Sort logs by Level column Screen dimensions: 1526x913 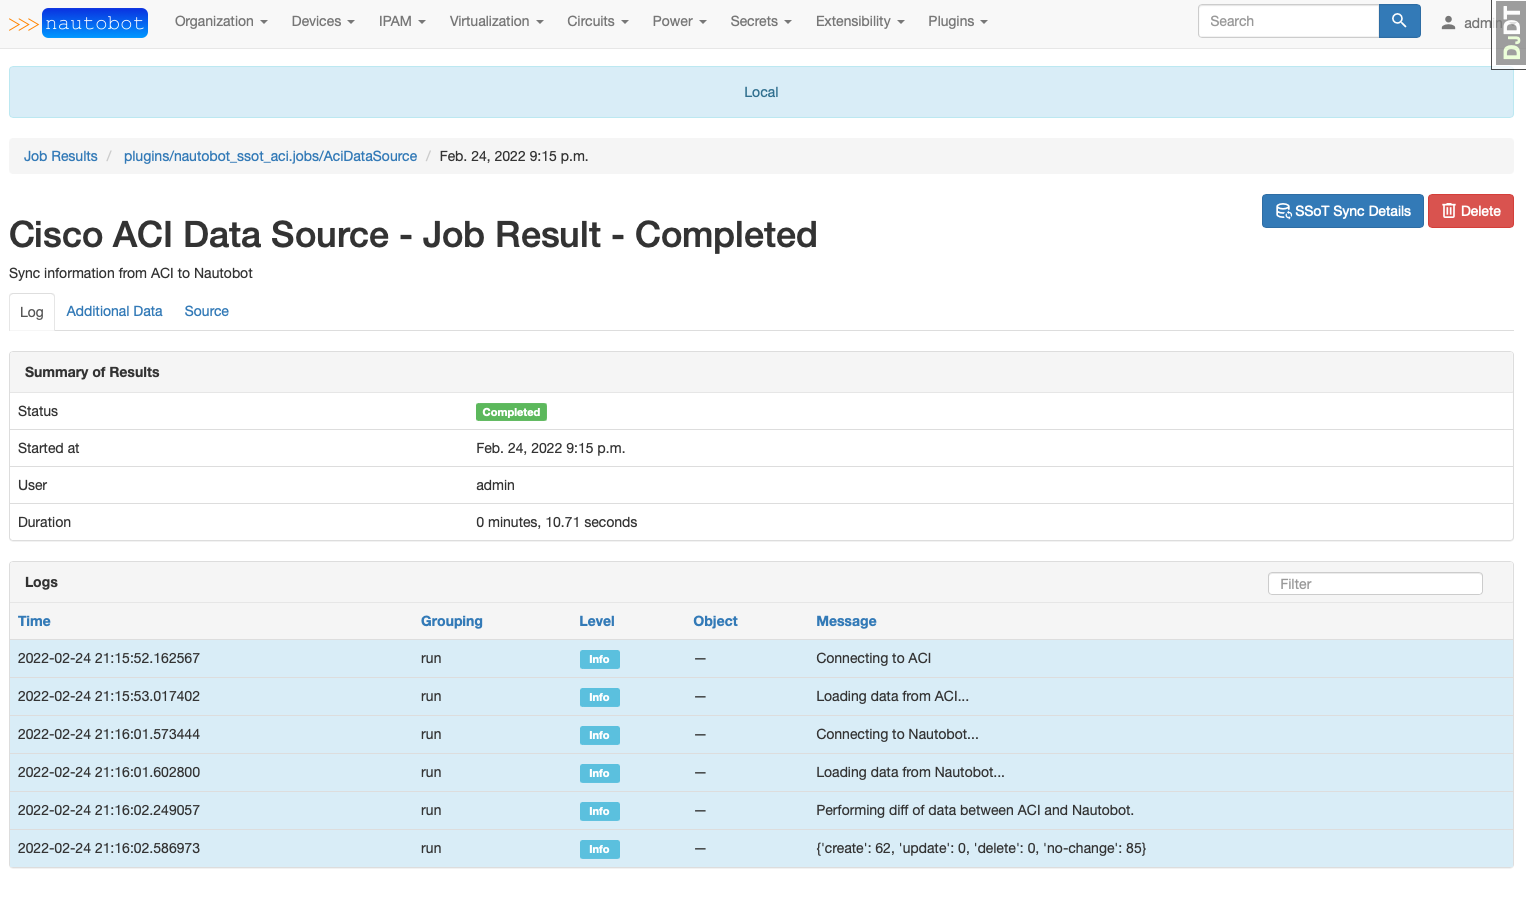pos(597,621)
